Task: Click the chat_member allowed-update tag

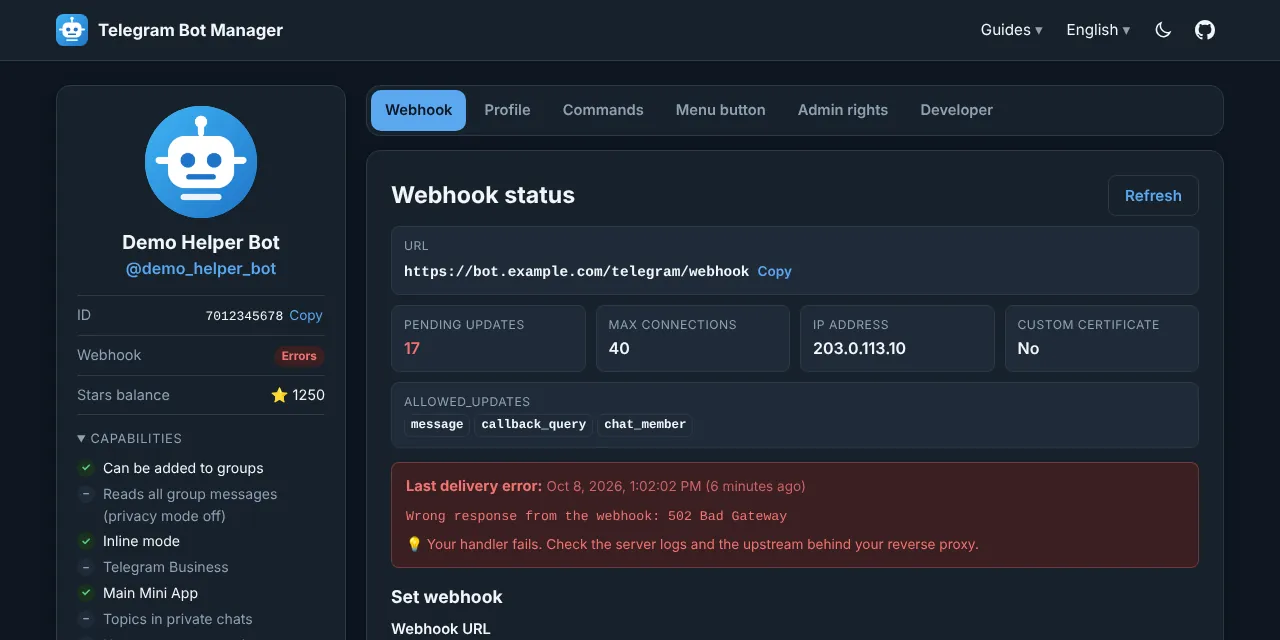Action: point(645,425)
